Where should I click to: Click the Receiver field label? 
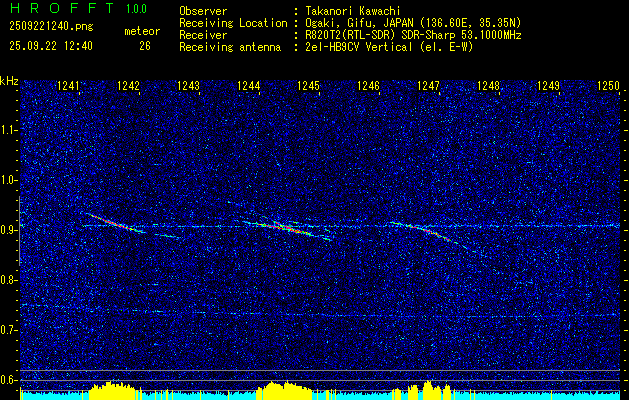(x=203, y=35)
